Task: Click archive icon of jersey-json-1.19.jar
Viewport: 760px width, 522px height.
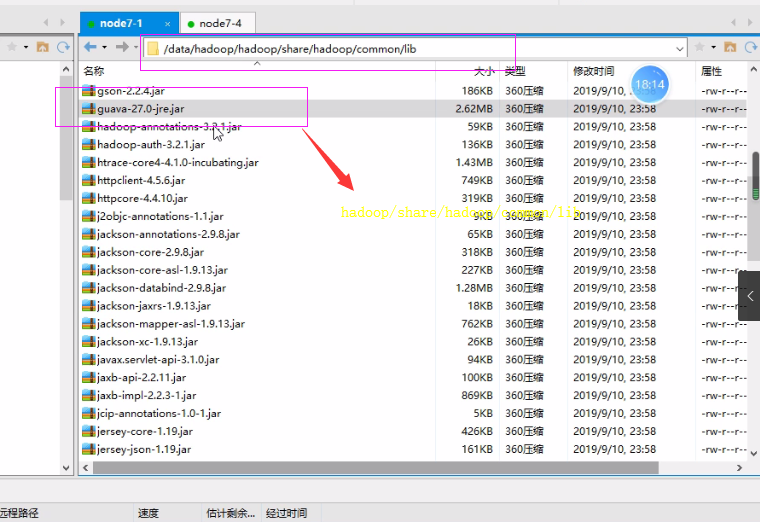Action: click(89, 449)
